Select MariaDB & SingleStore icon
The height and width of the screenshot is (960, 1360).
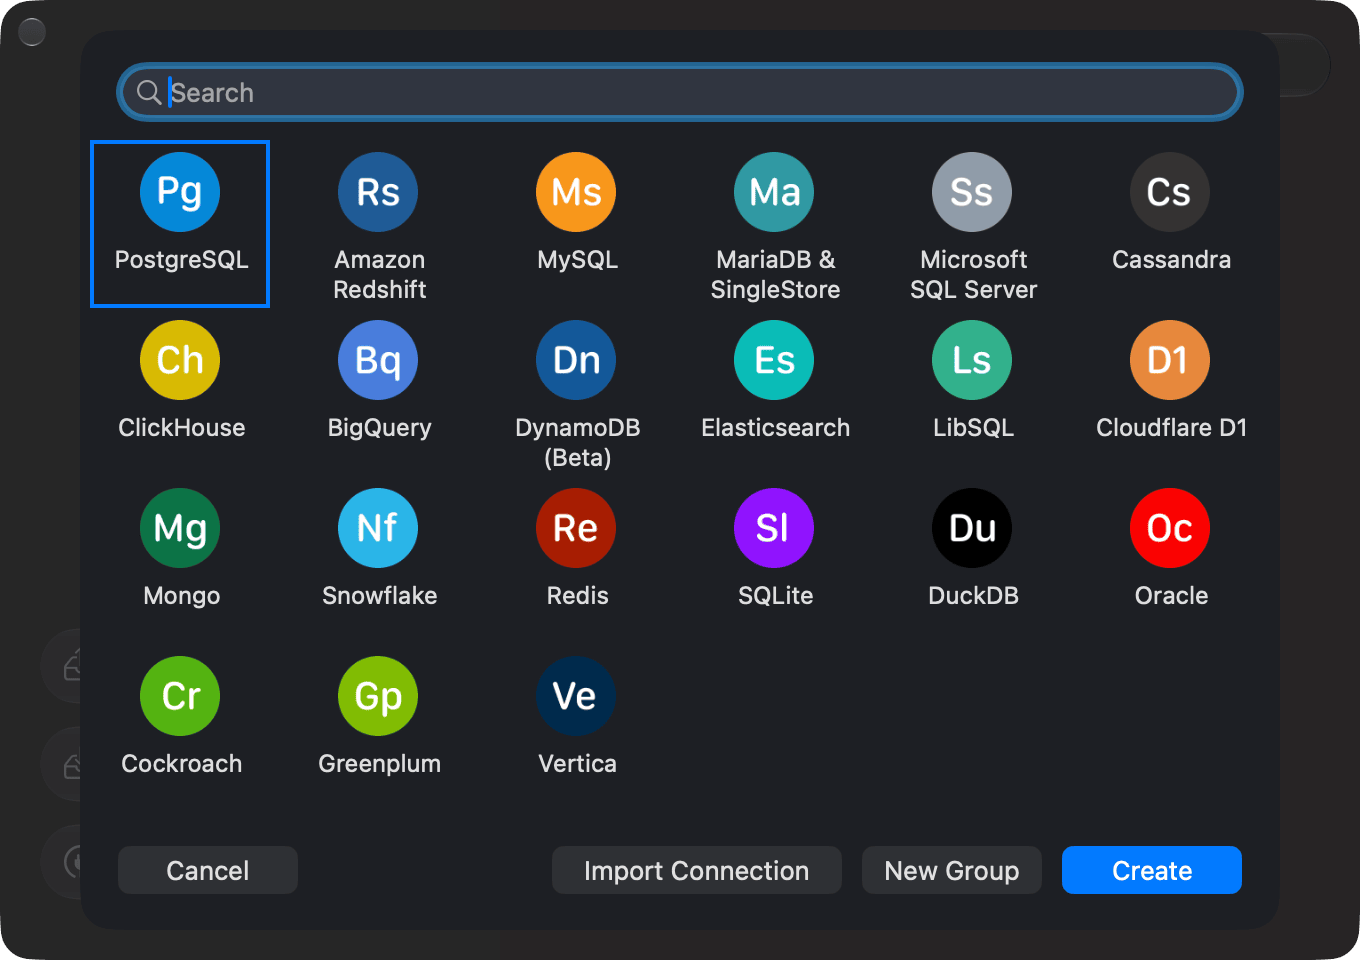[x=774, y=192]
